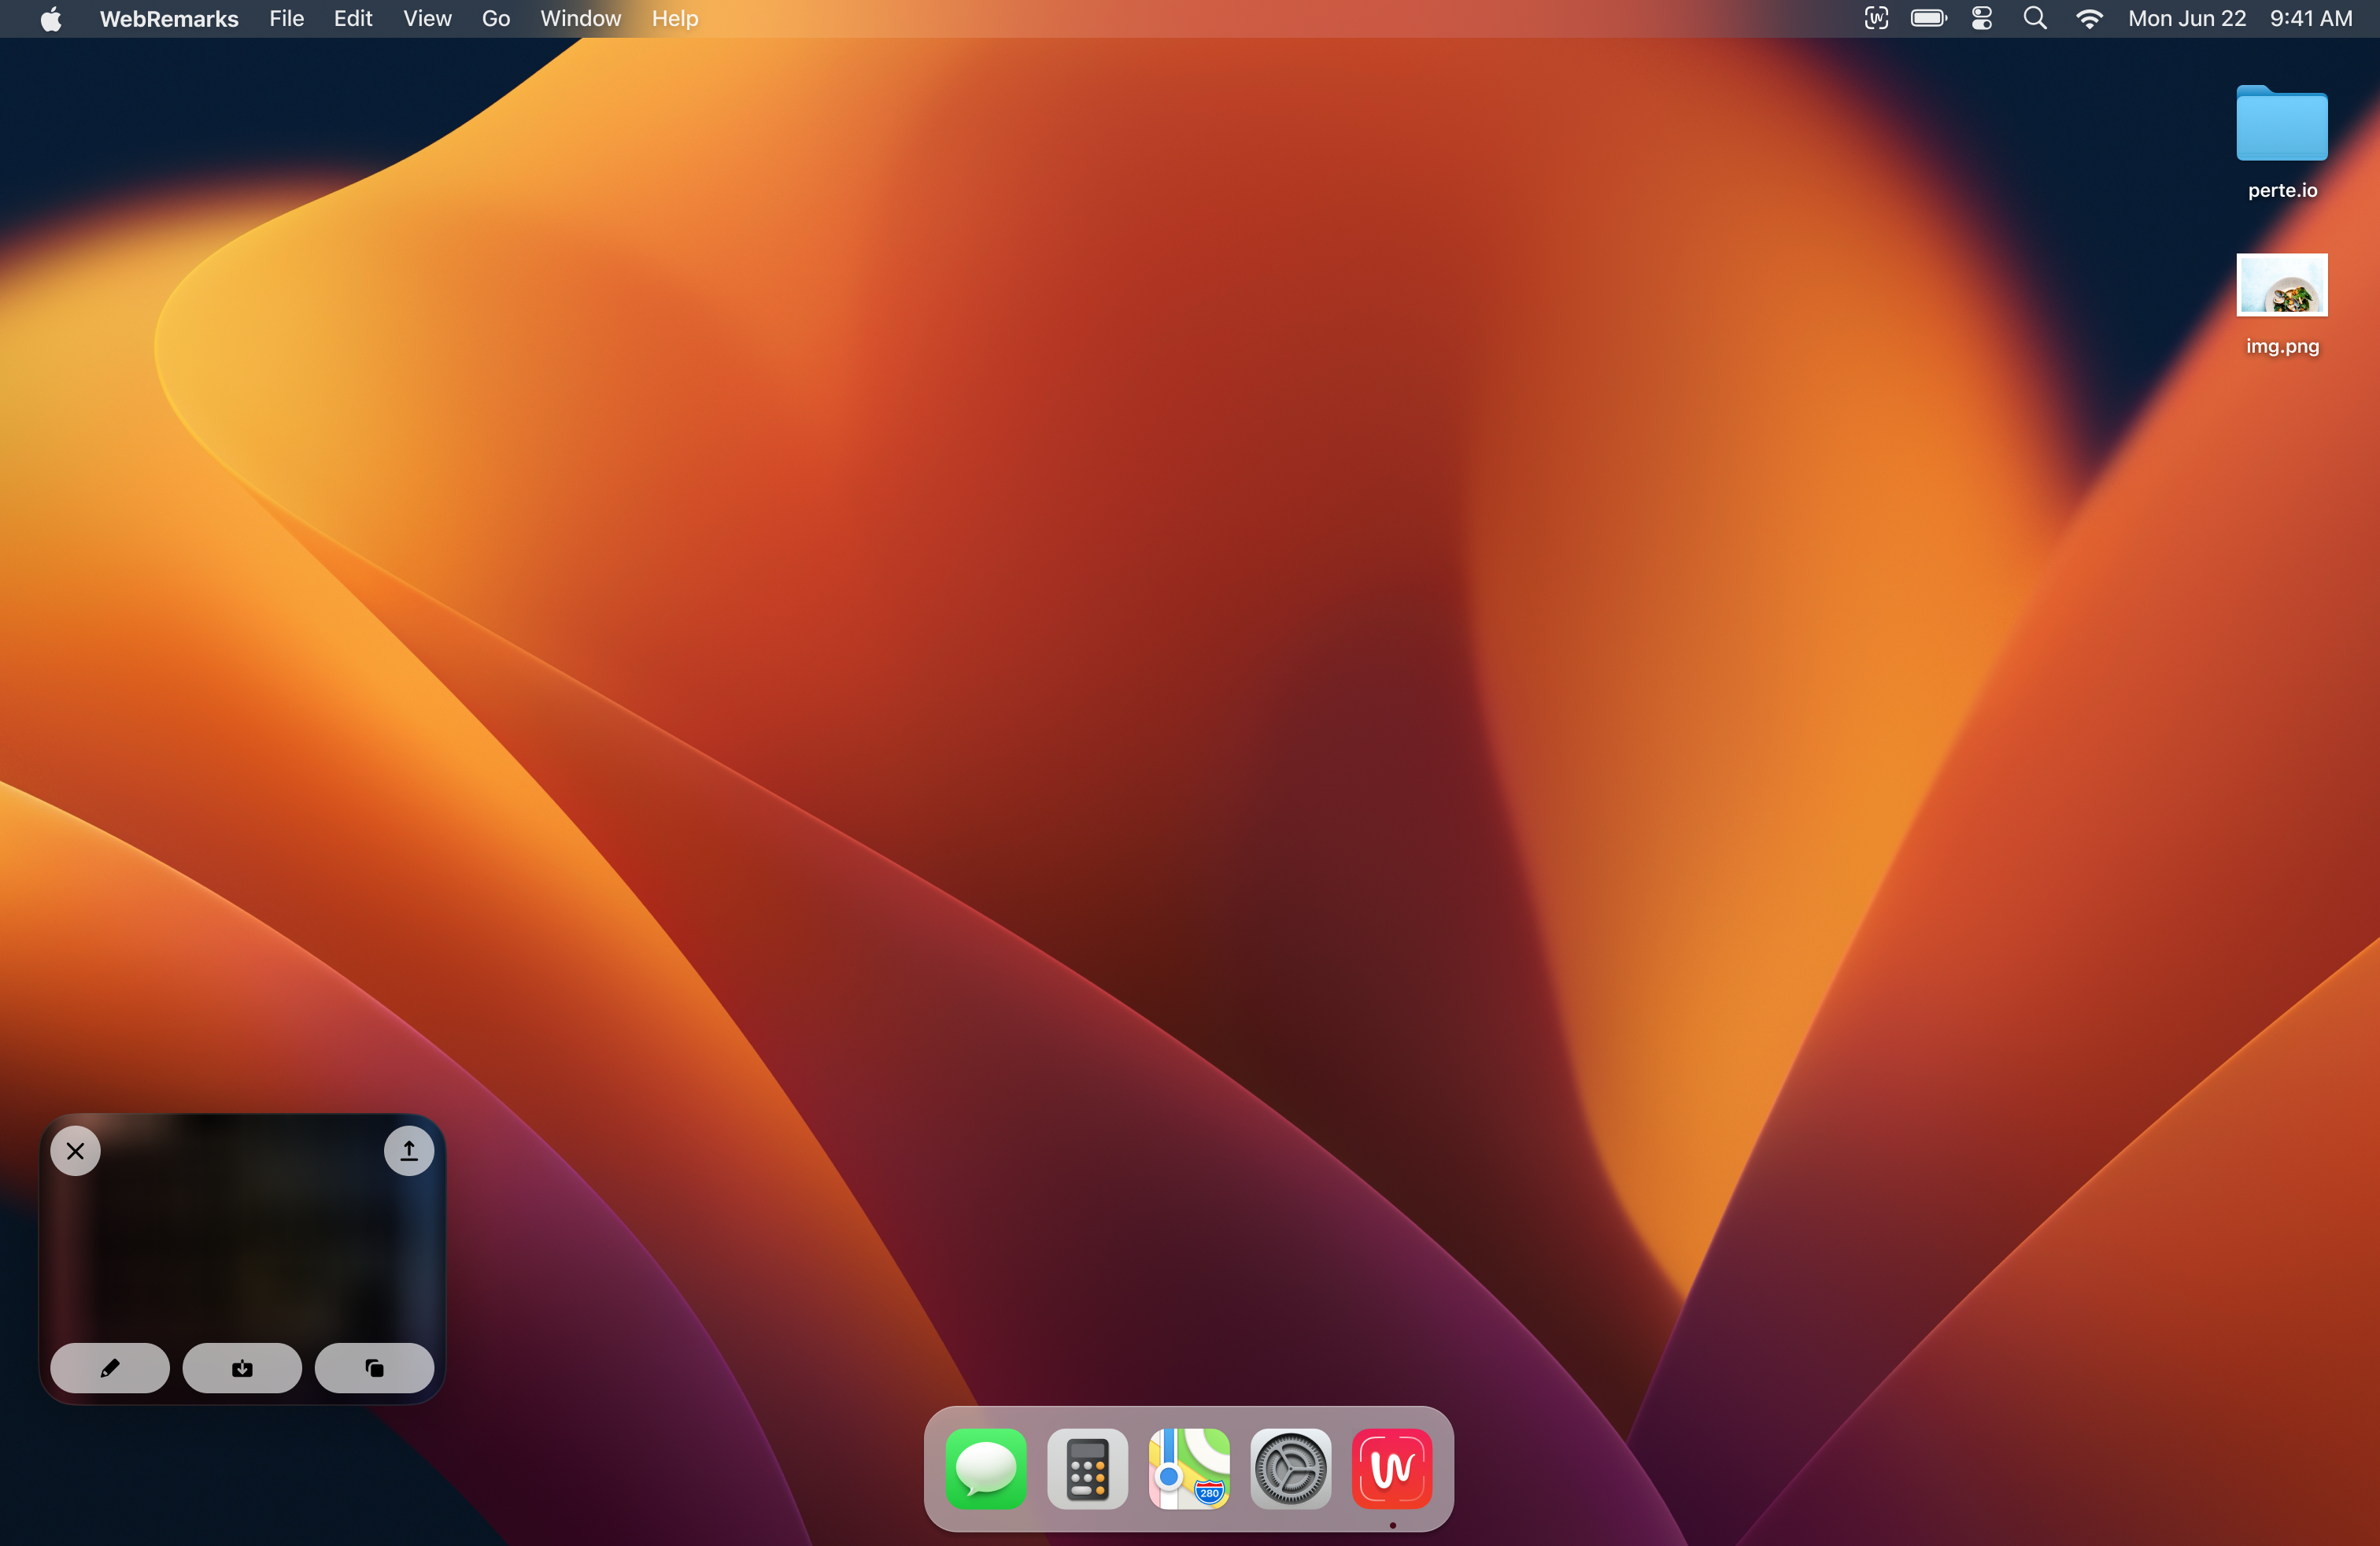Open Control Center from the menu bar
Screen dimensions: 2380x1546
[x=1982, y=18]
